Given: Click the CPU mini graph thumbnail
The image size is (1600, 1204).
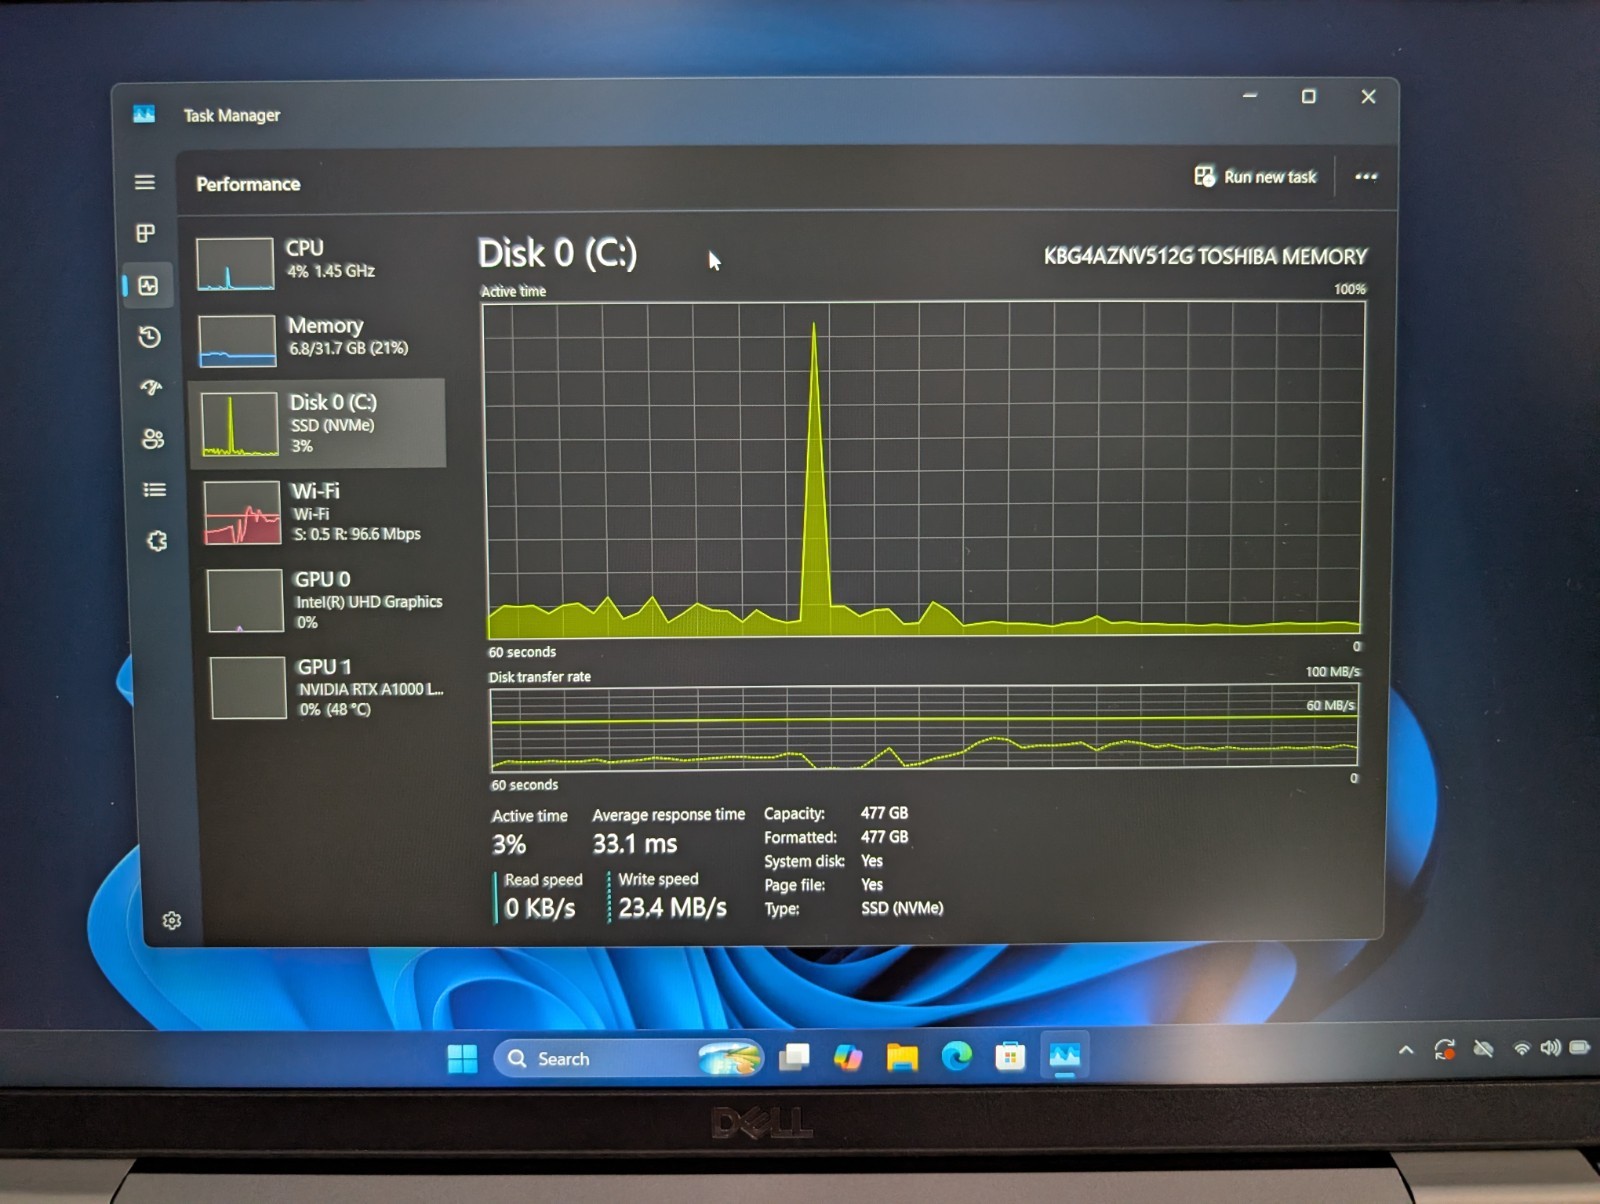Looking at the screenshot, I should tap(235, 264).
